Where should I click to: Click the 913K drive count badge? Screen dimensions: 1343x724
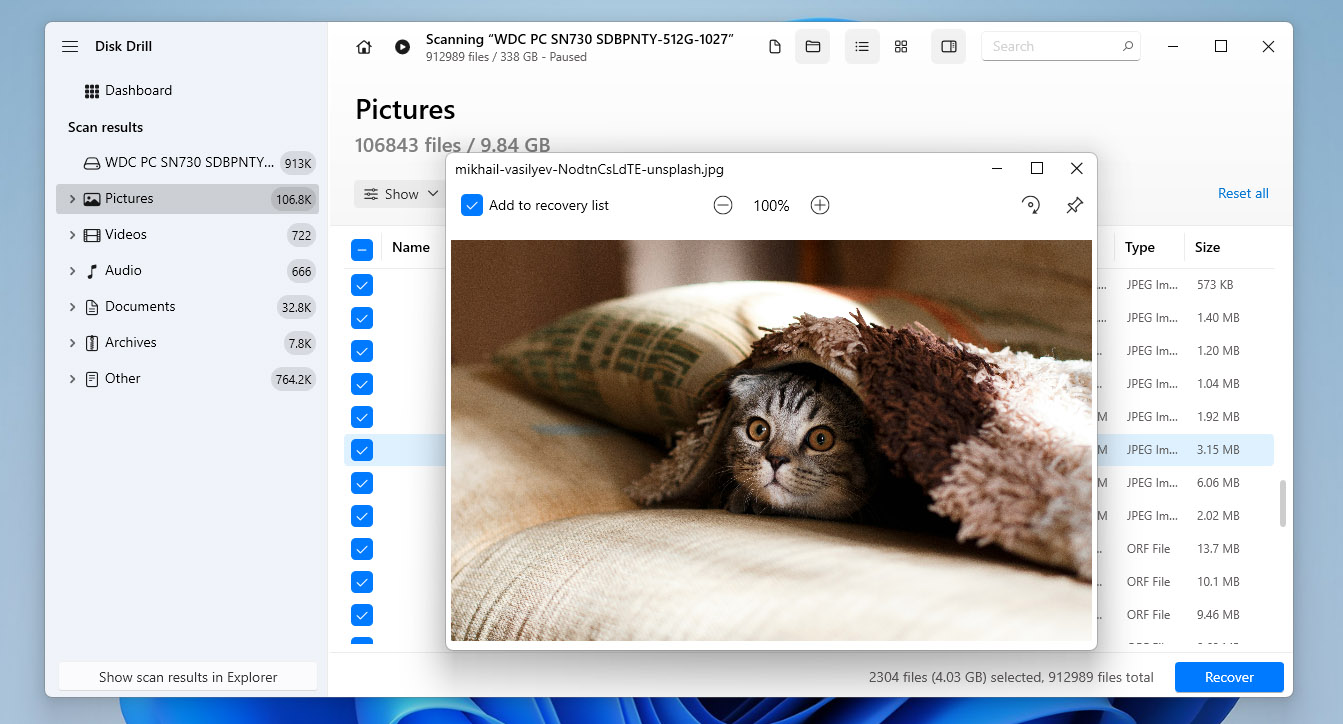(x=299, y=164)
